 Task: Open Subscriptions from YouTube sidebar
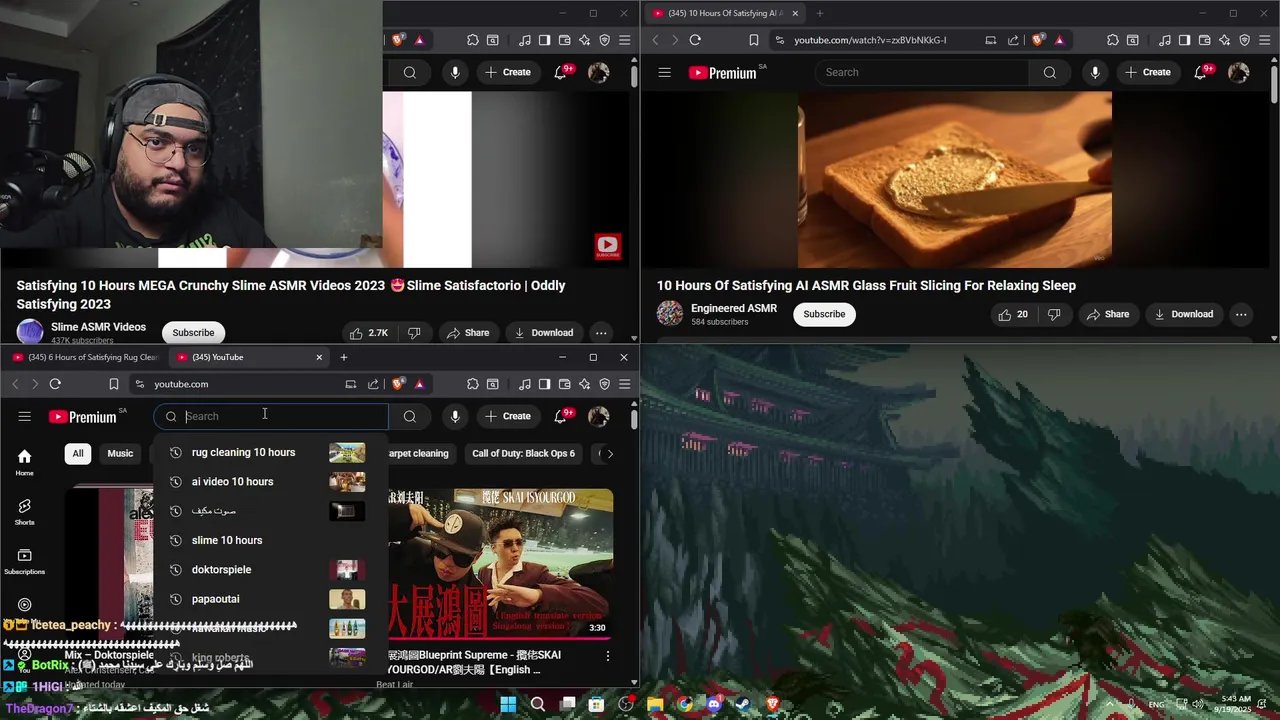[24, 562]
